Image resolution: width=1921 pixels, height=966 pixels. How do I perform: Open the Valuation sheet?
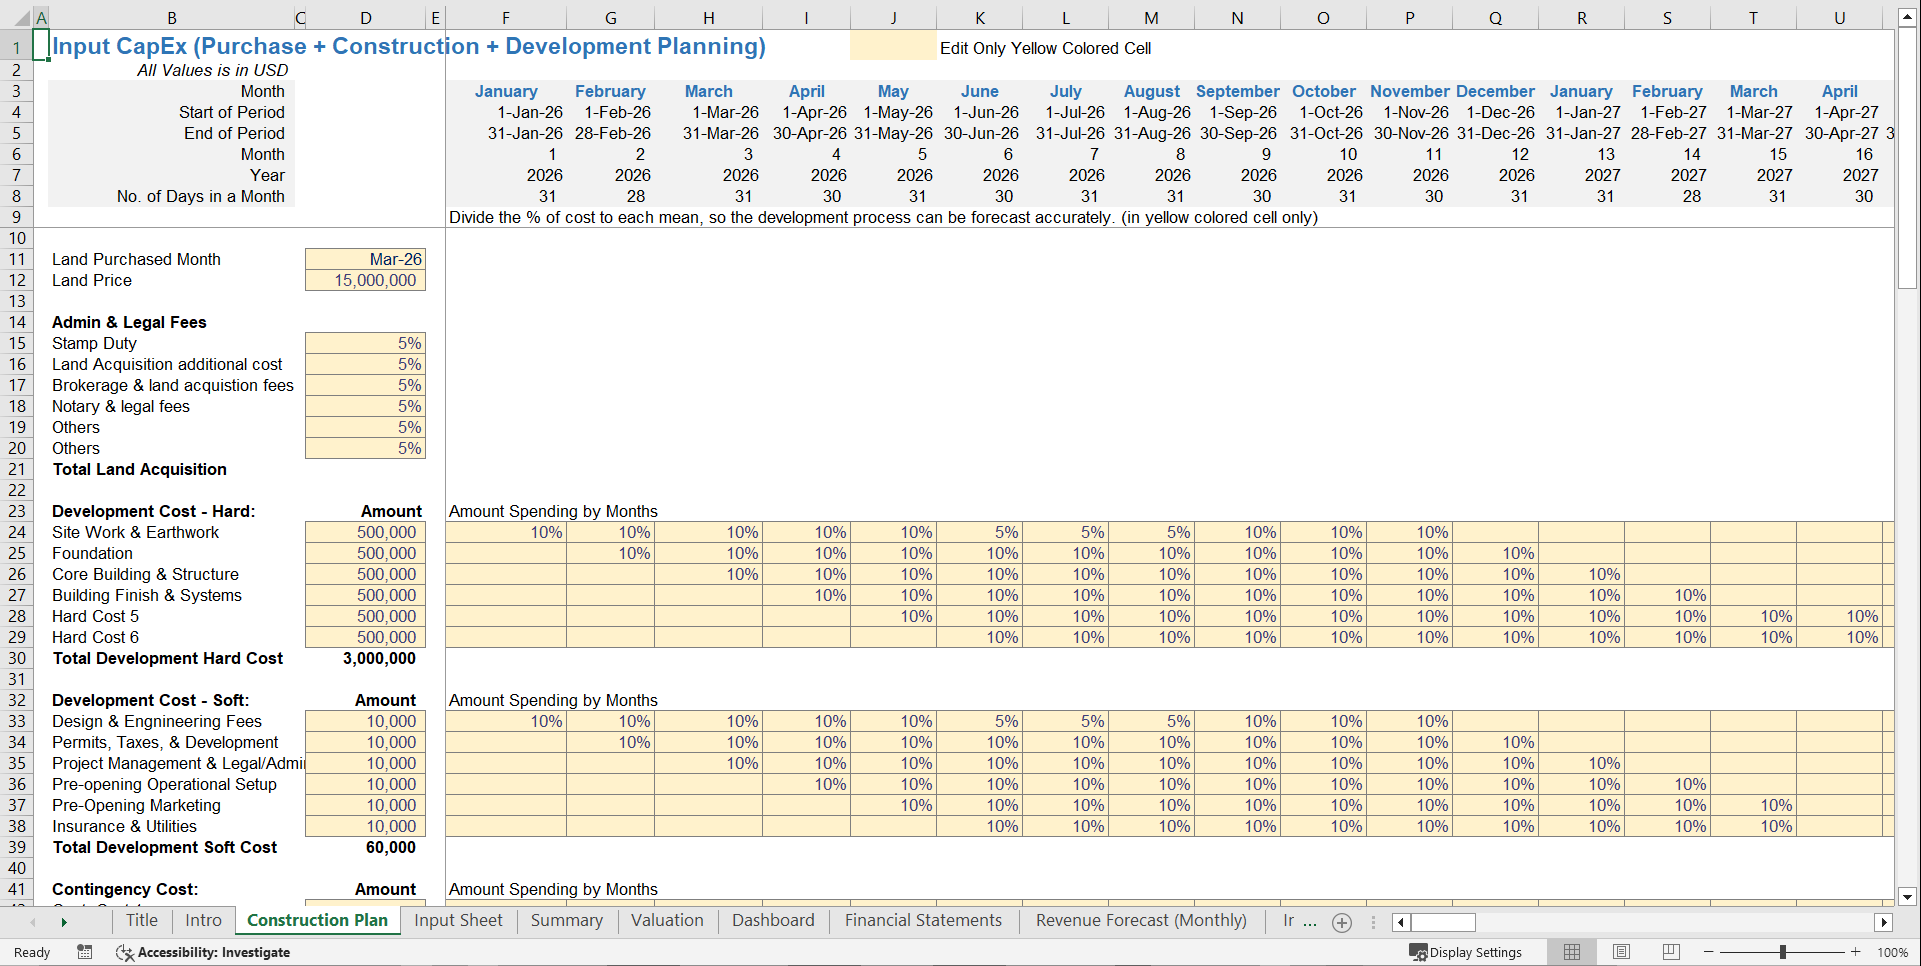click(667, 921)
